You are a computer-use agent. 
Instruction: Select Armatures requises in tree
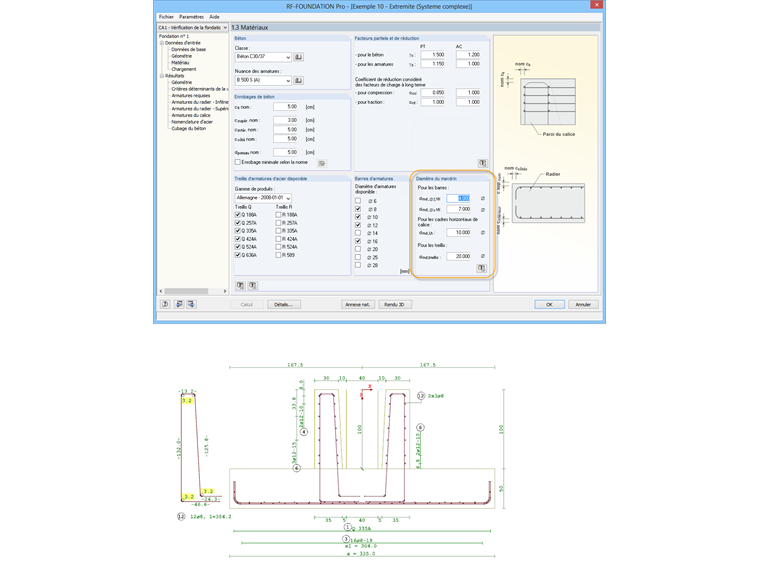coord(191,95)
